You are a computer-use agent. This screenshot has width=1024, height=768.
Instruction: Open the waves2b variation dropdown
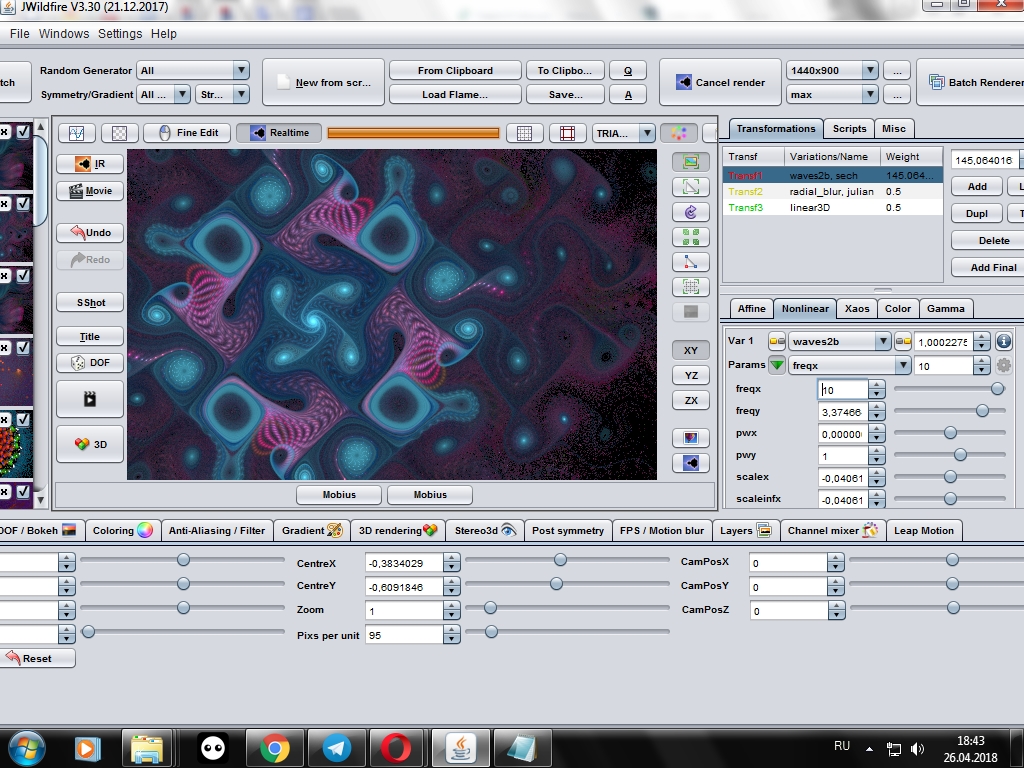[x=839, y=341]
